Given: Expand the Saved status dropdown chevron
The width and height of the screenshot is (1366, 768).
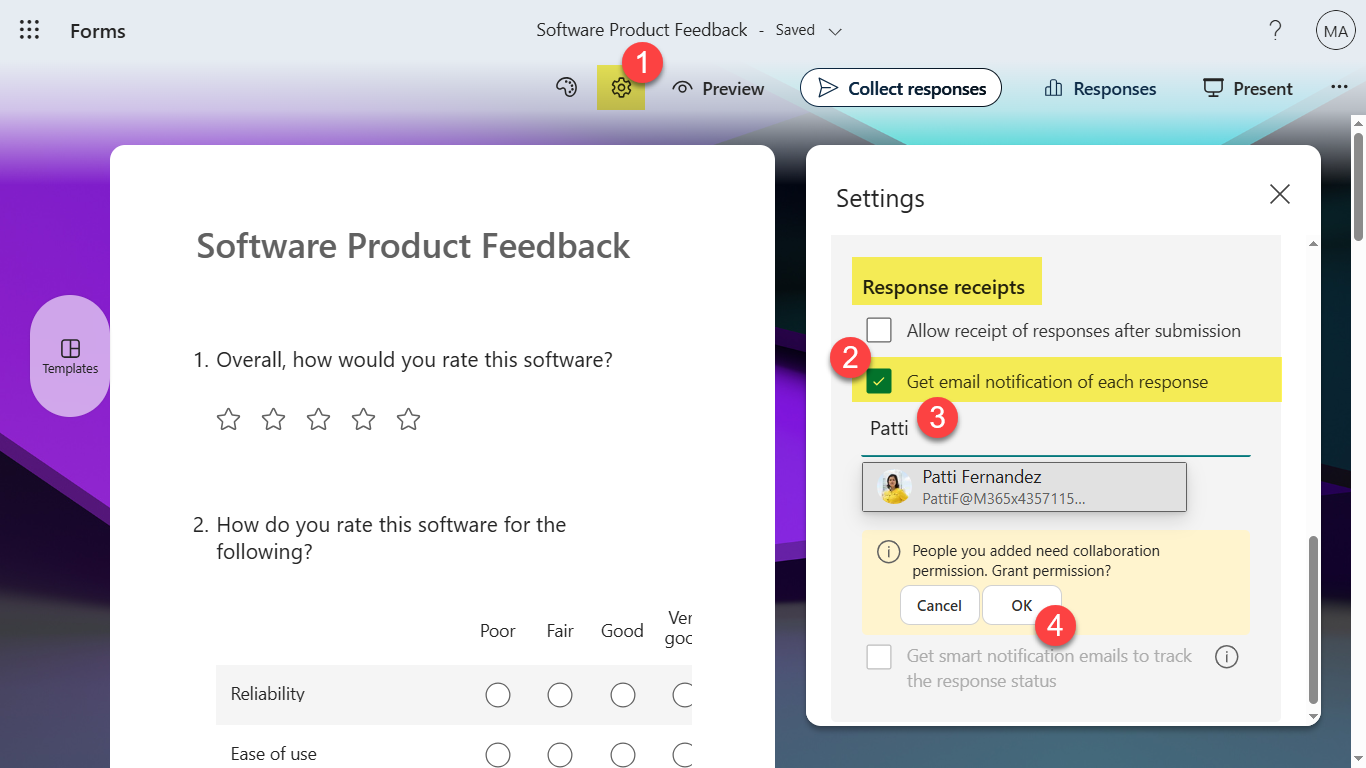Looking at the screenshot, I should (835, 31).
